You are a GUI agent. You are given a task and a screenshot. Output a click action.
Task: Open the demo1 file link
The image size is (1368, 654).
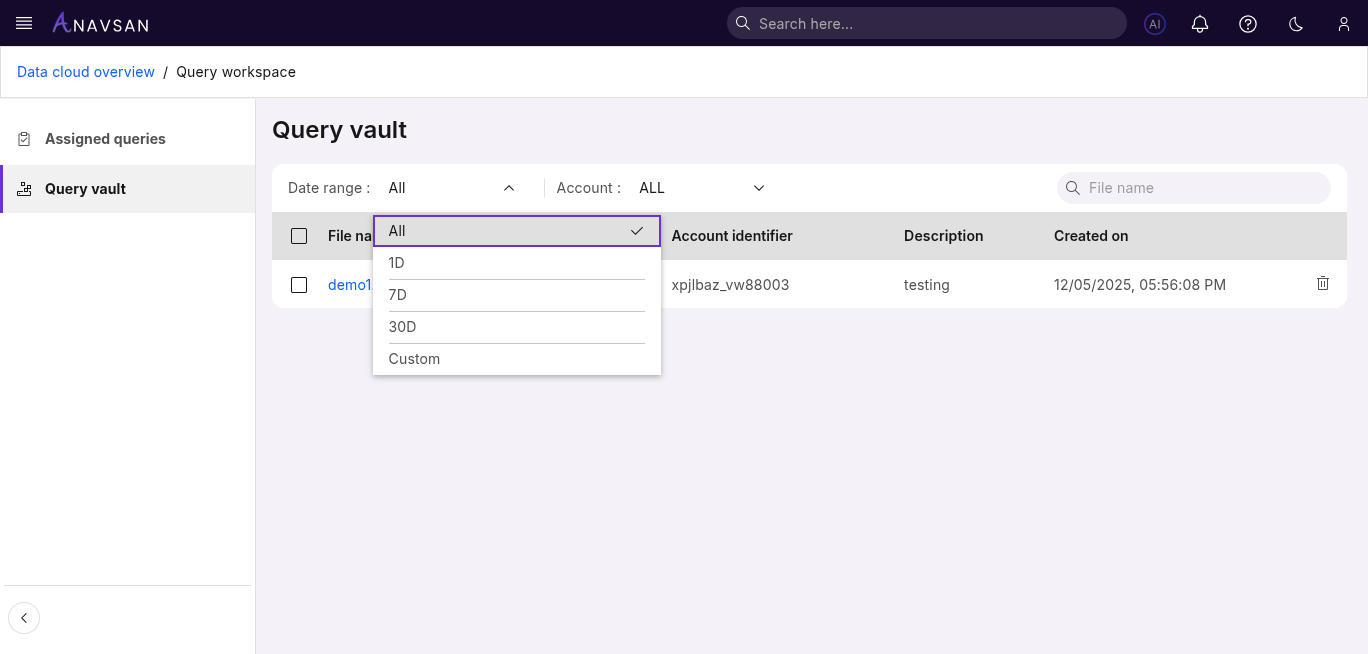(x=348, y=284)
